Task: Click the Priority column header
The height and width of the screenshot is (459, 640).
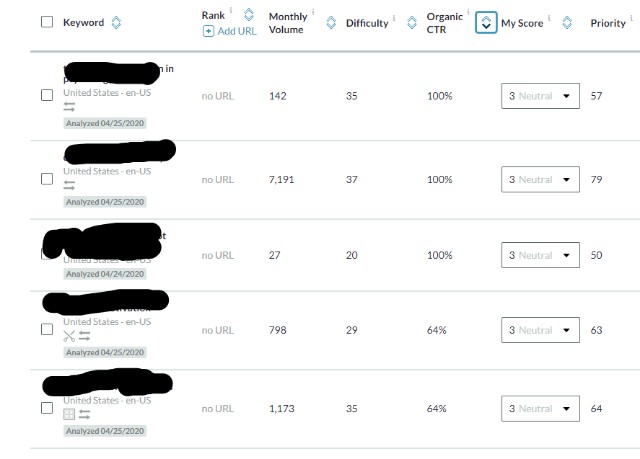Action: 608,23
